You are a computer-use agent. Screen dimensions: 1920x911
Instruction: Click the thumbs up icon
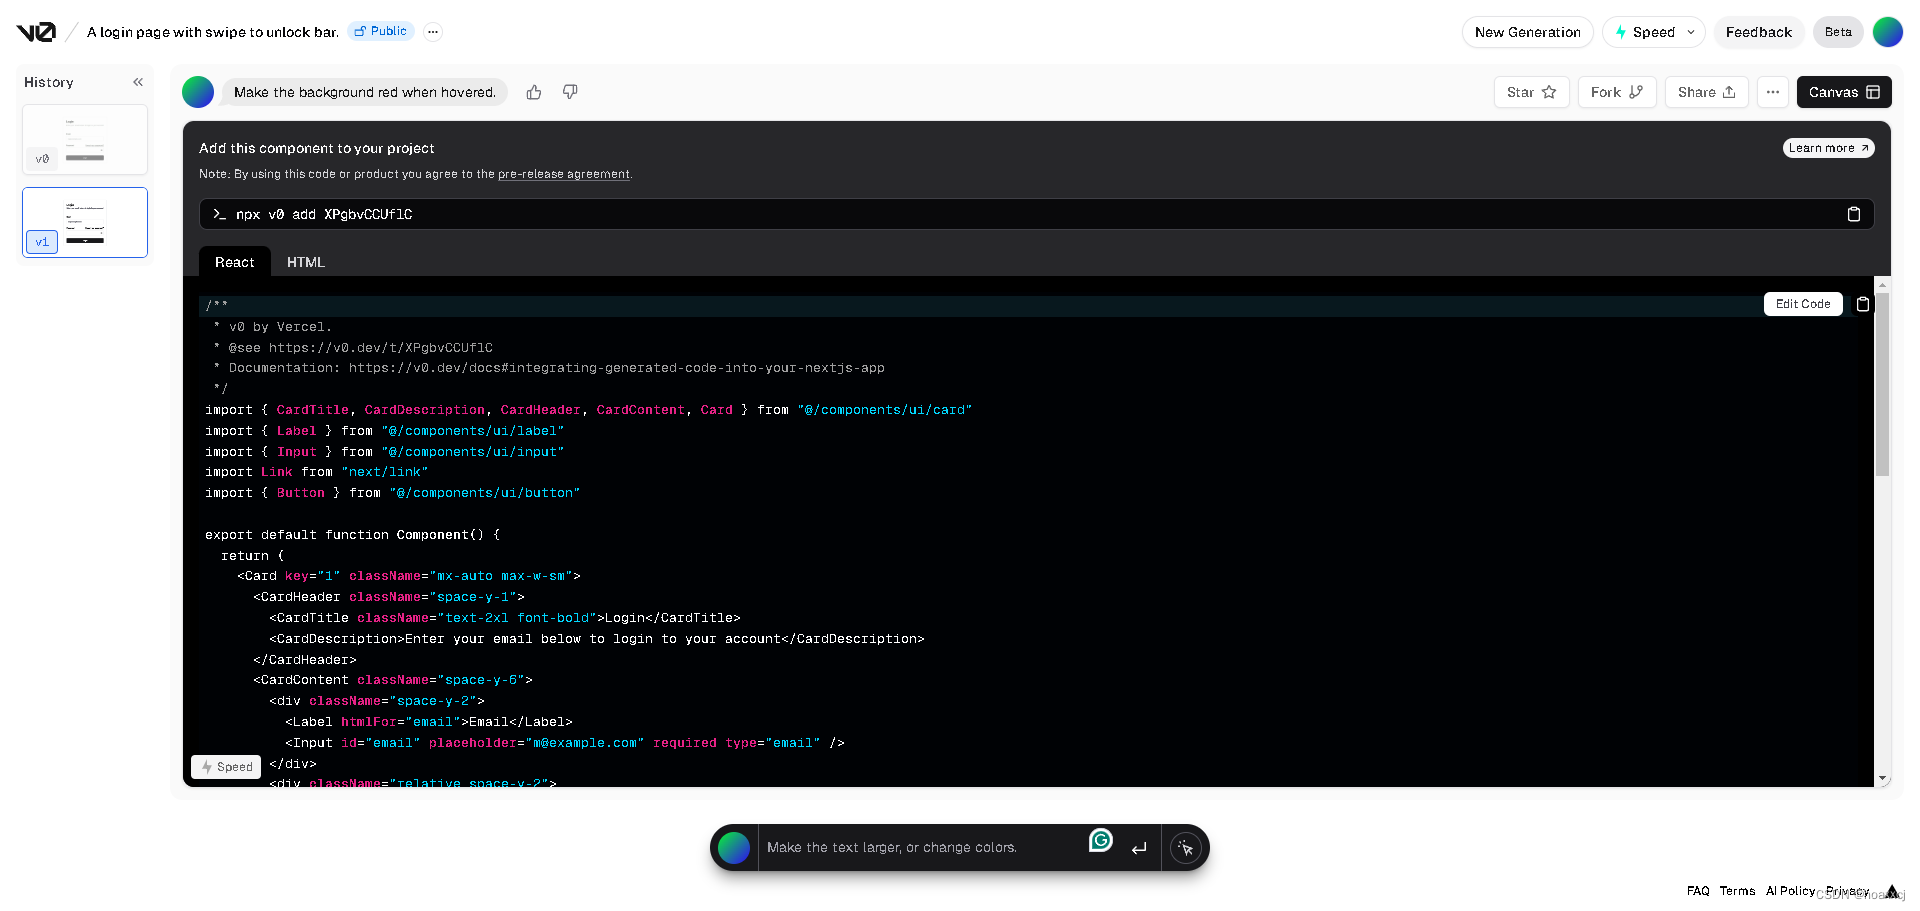(534, 92)
